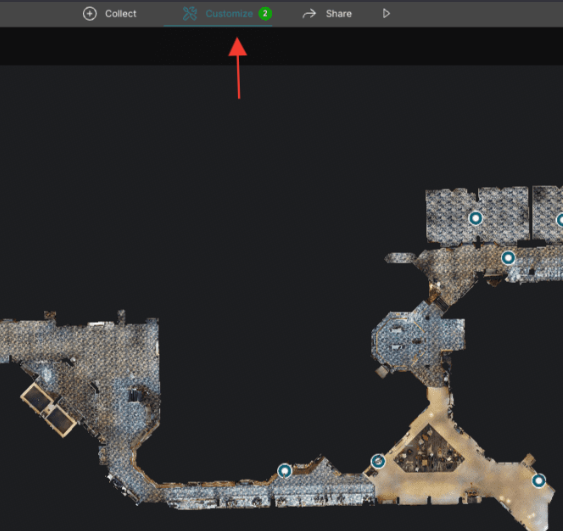Click the Collect plus-circle icon

tap(90, 14)
